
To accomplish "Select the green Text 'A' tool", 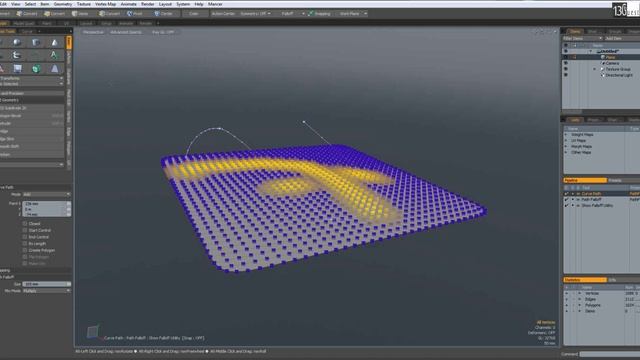I will tap(54, 56).
